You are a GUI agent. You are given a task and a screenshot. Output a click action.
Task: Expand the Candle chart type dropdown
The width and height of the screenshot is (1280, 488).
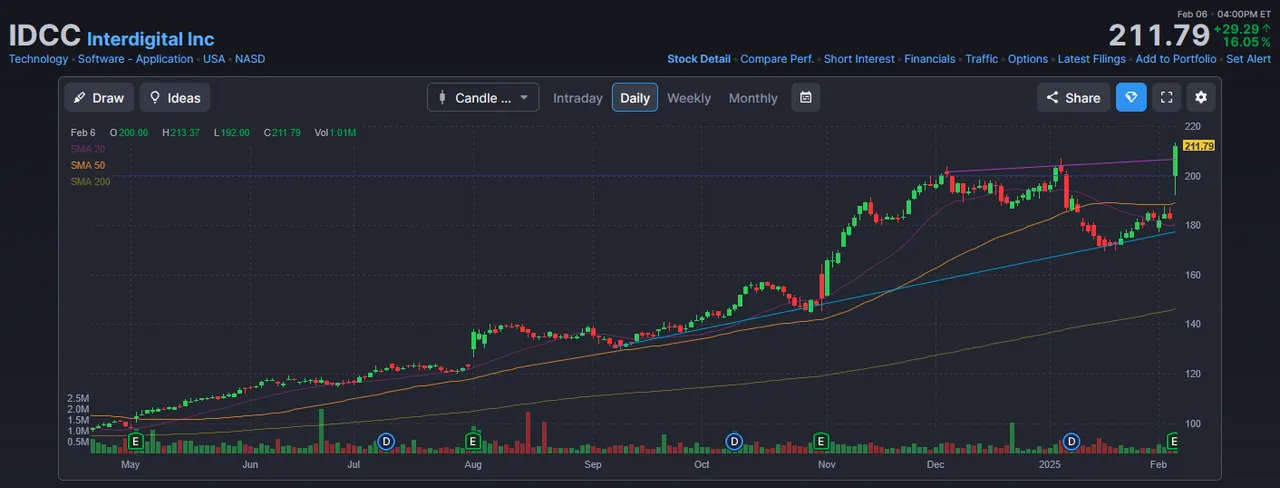click(483, 97)
